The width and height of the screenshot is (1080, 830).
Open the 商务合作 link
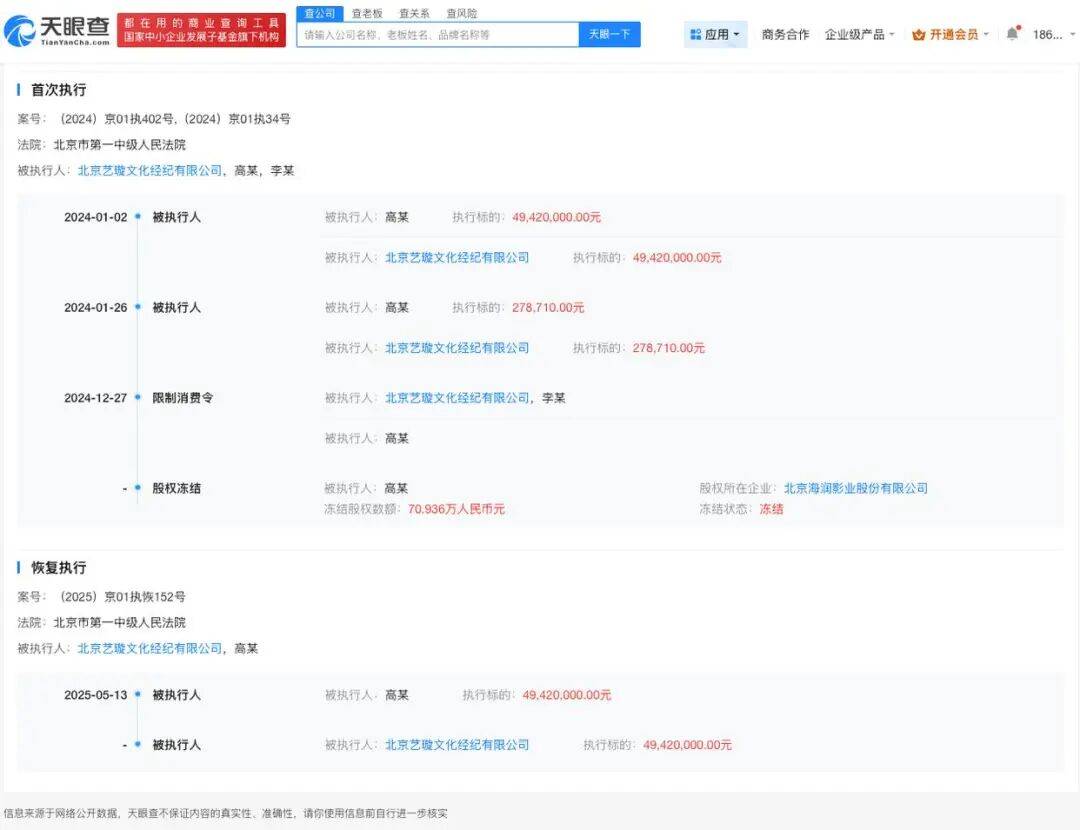(x=785, y=34)
